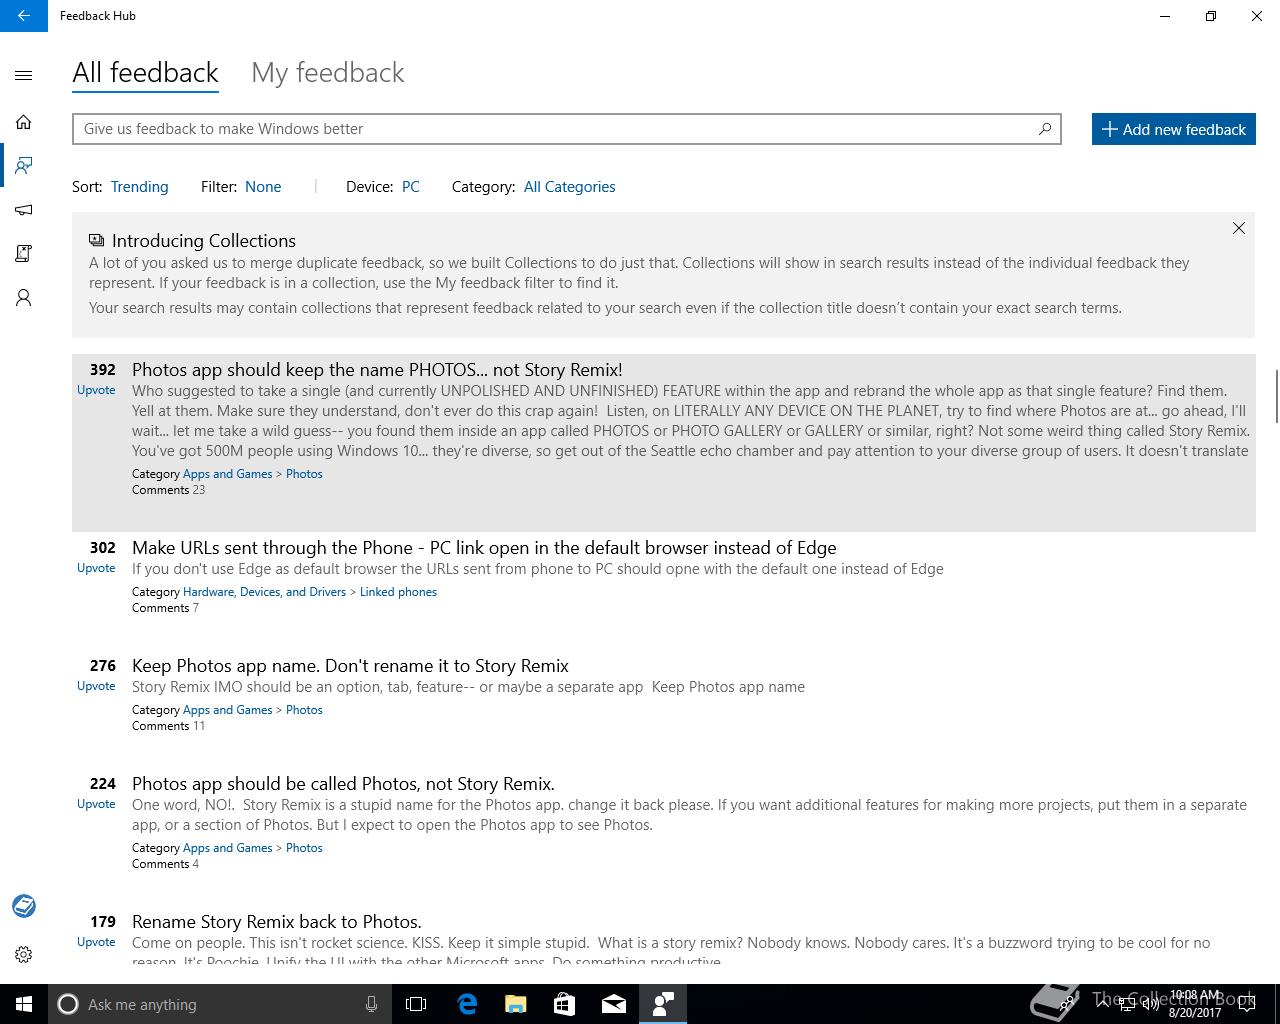Open the hamburger navigation menu
This screenshot has width=1280, height=1024.
click(24, 75)
